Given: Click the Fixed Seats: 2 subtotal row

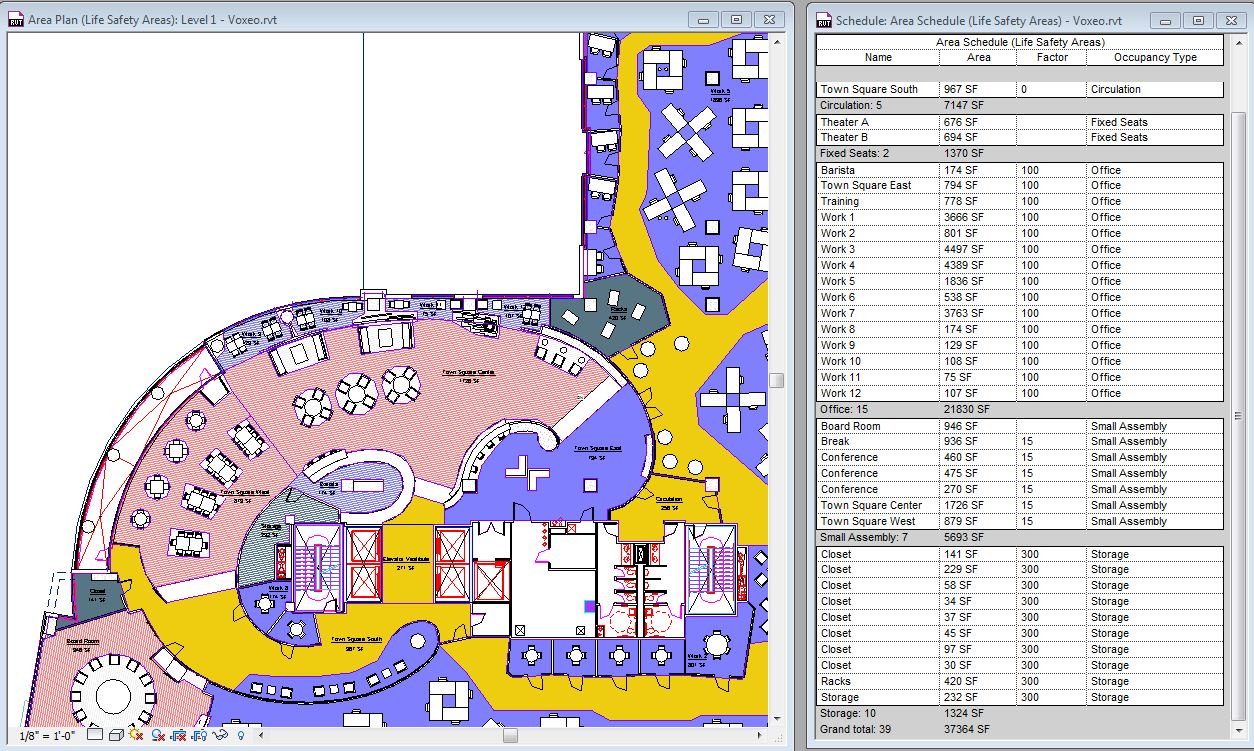Looking at the screenshot, I should pos(1020,153).
